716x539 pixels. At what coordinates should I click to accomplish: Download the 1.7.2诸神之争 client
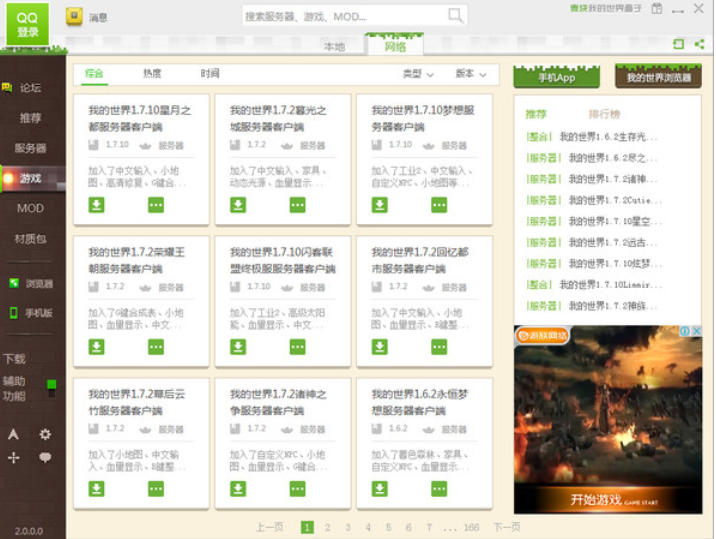click(238, 489)
